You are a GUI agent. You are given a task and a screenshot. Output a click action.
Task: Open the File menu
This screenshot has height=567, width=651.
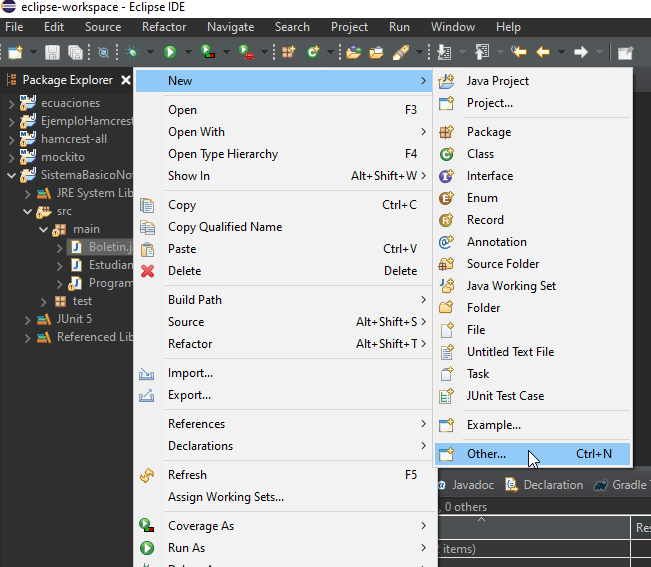(14, 27)
